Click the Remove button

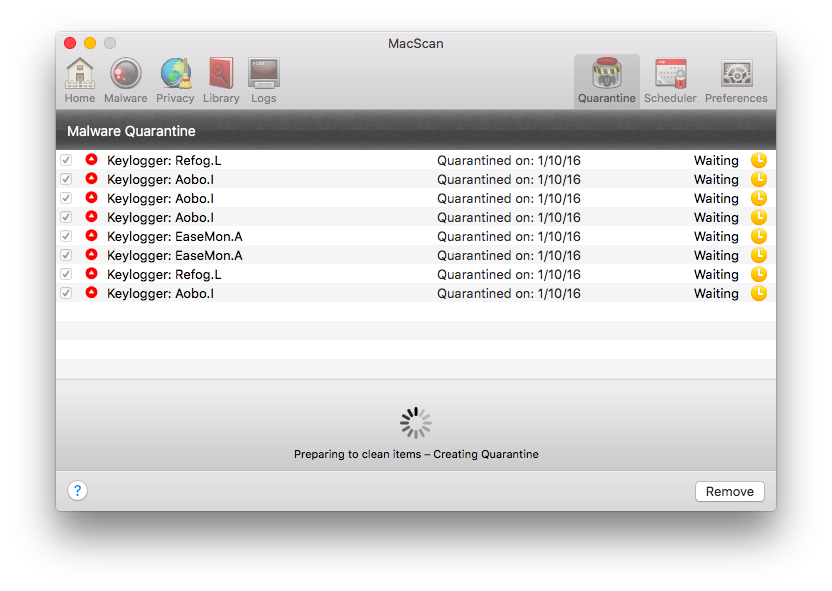click(x=730, y=491)
